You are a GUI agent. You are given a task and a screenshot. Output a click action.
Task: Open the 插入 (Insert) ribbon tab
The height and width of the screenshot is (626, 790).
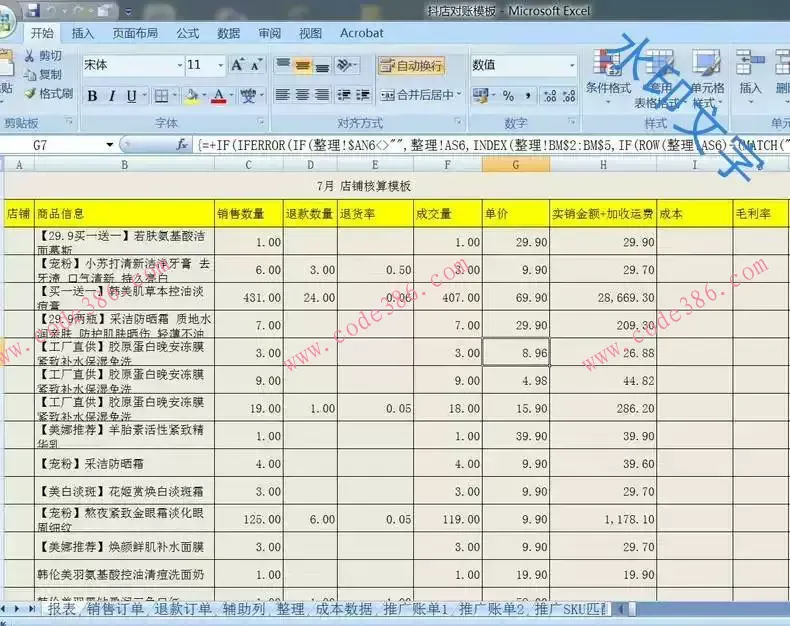[x=82, y=33]
